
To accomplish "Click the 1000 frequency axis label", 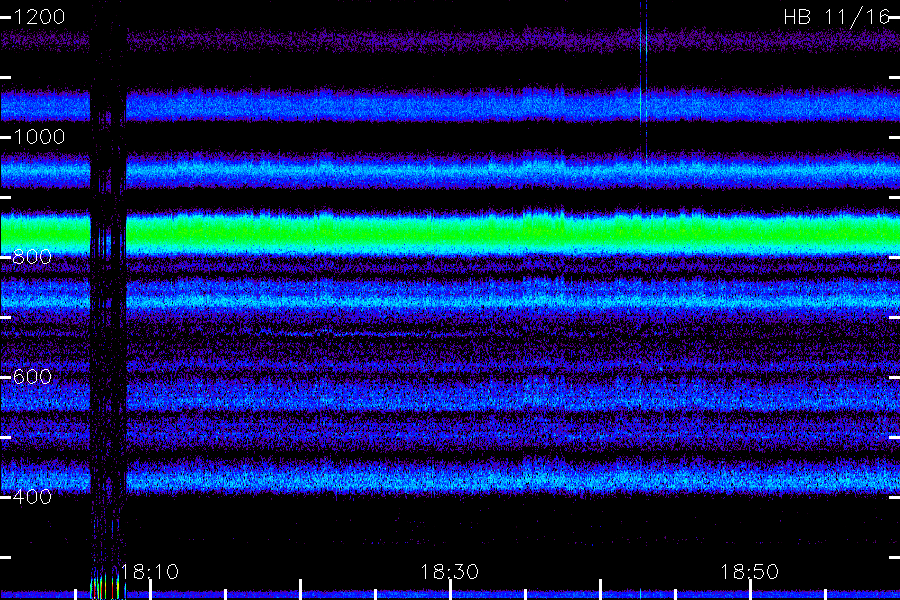I will click(x=39, y=137).
